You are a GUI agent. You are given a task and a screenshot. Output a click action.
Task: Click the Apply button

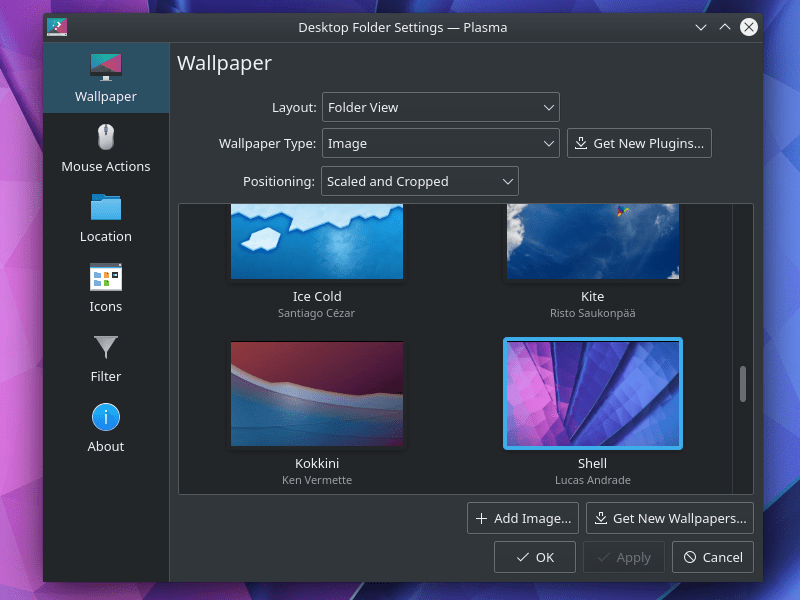click(x=623, y=557)
